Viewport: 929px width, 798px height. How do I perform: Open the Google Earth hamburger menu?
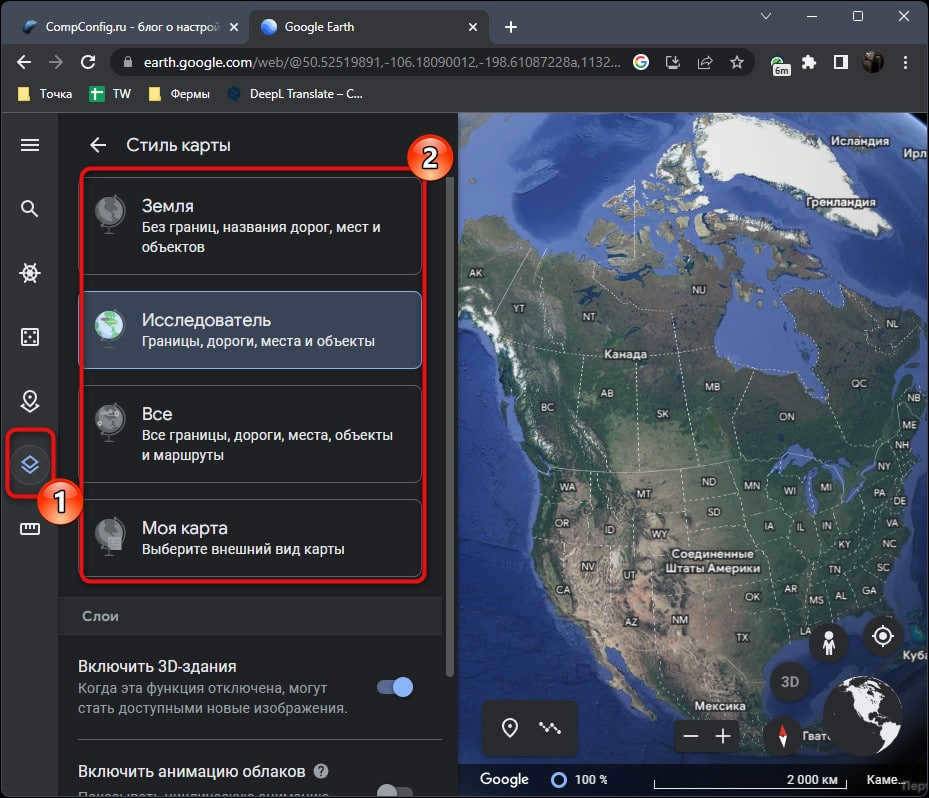tap(30, 145)
